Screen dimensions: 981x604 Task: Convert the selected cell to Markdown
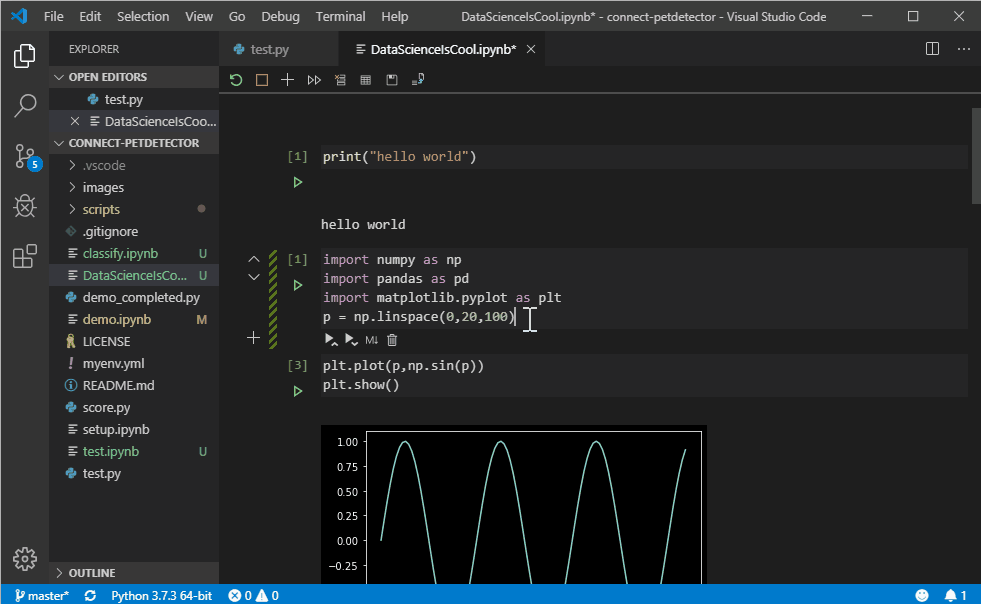coord(370,340)
